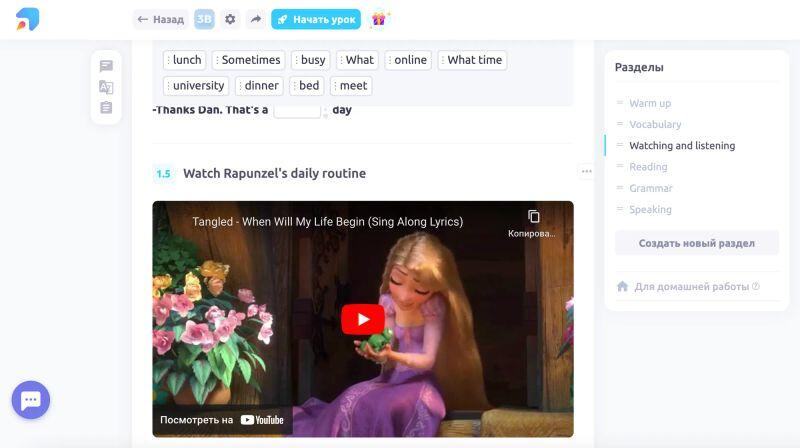
Task: Open the clipboard icon in left panel
Action: [106, 108]
